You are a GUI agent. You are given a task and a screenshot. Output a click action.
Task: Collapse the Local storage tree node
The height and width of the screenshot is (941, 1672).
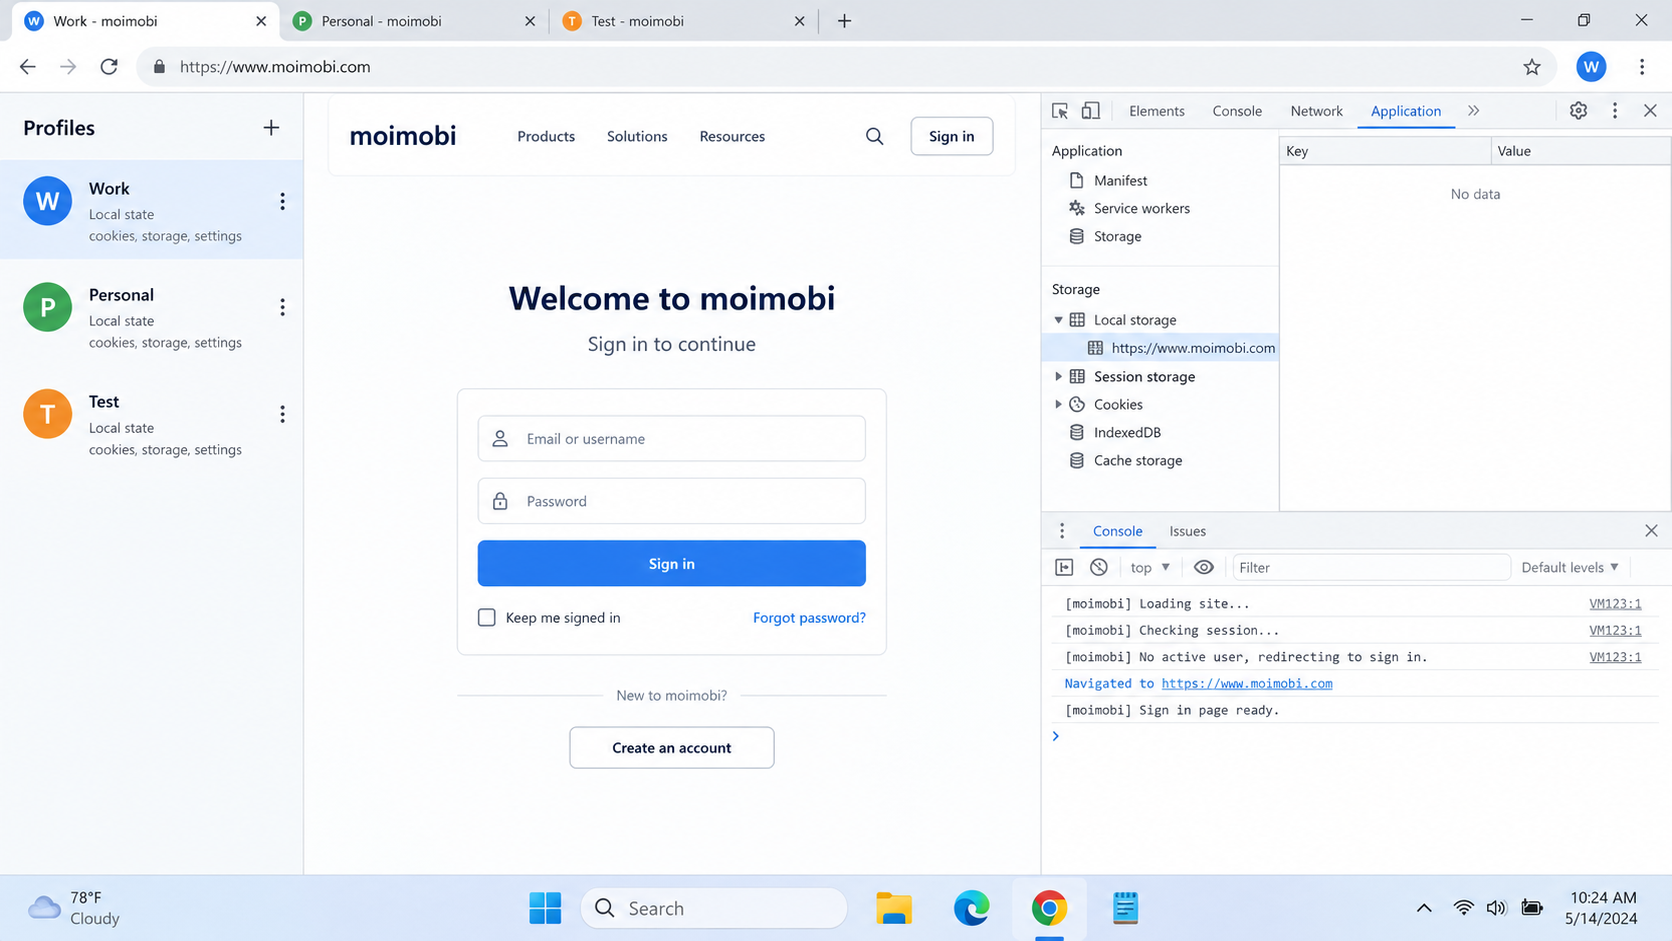click(1058, 320)
